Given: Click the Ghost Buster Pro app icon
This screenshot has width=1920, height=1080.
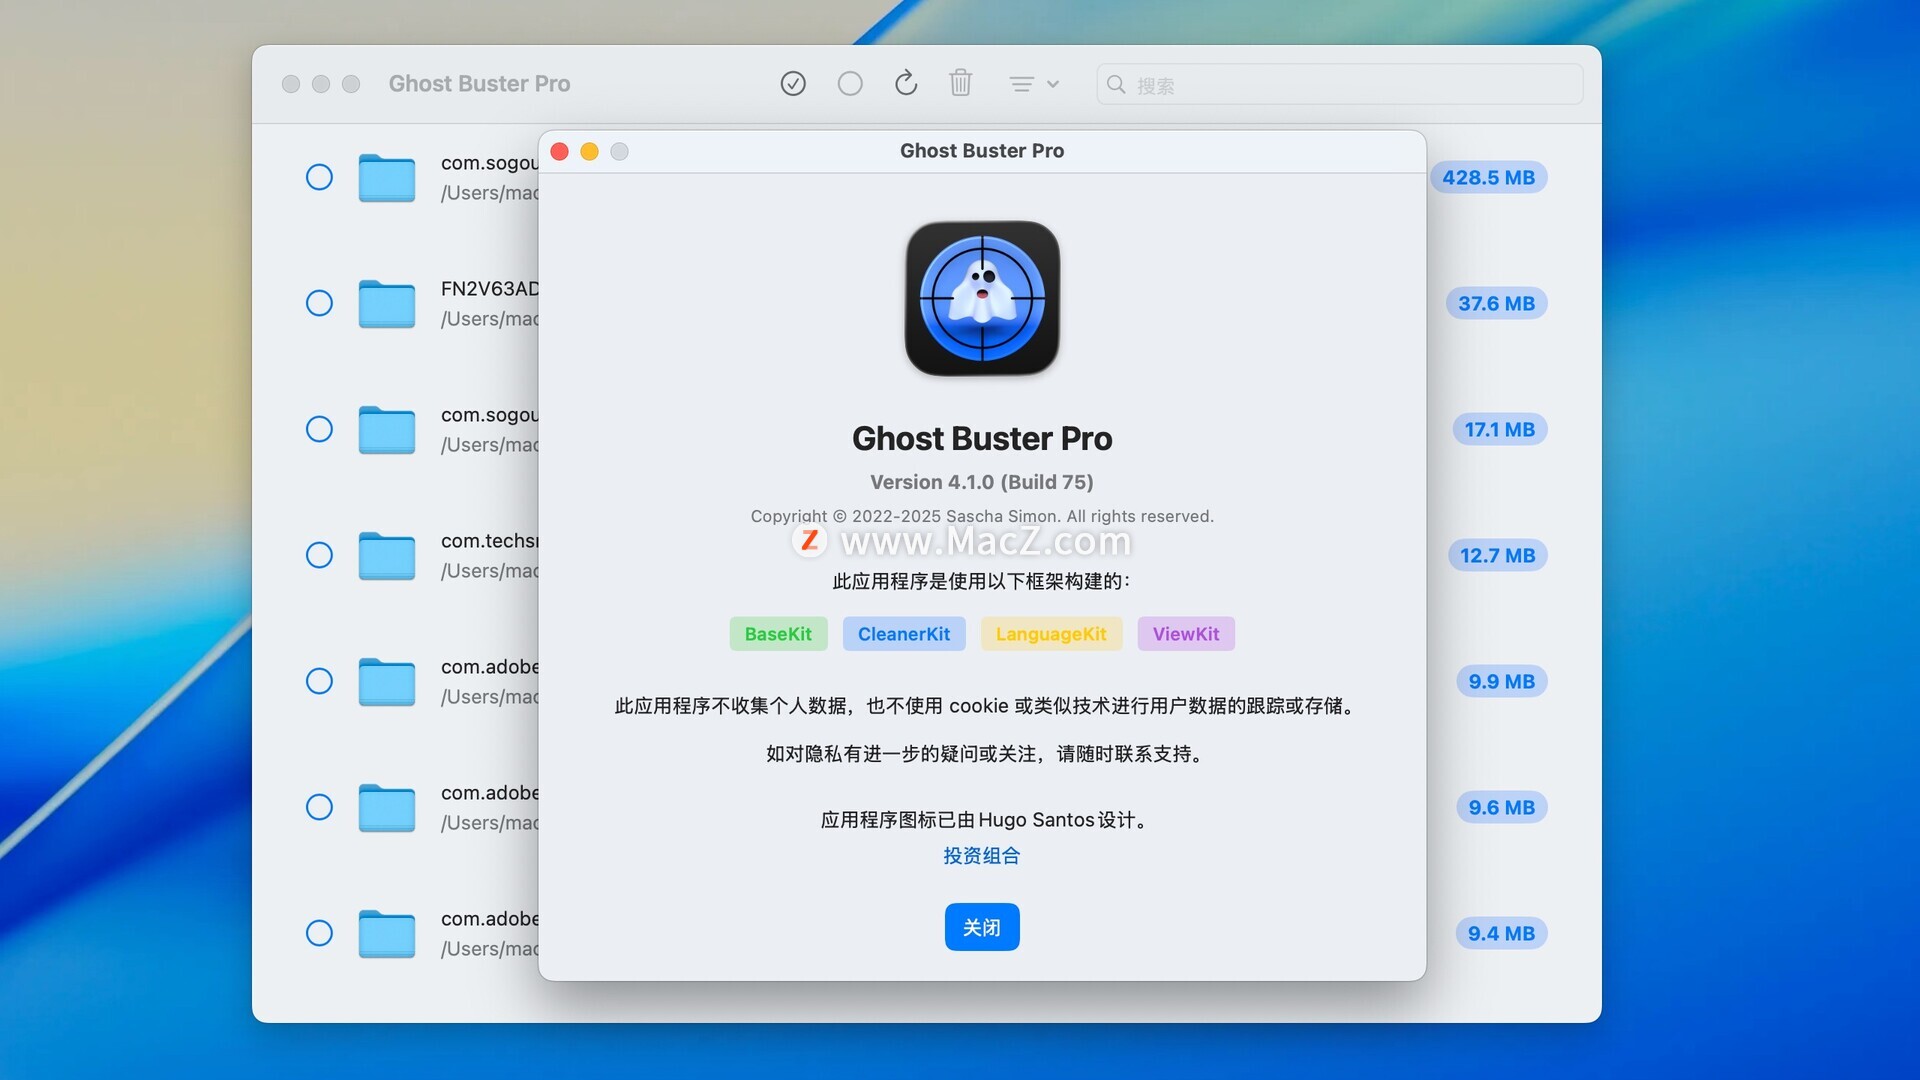Looking at the screenshot, I should [x=982, y=298].
